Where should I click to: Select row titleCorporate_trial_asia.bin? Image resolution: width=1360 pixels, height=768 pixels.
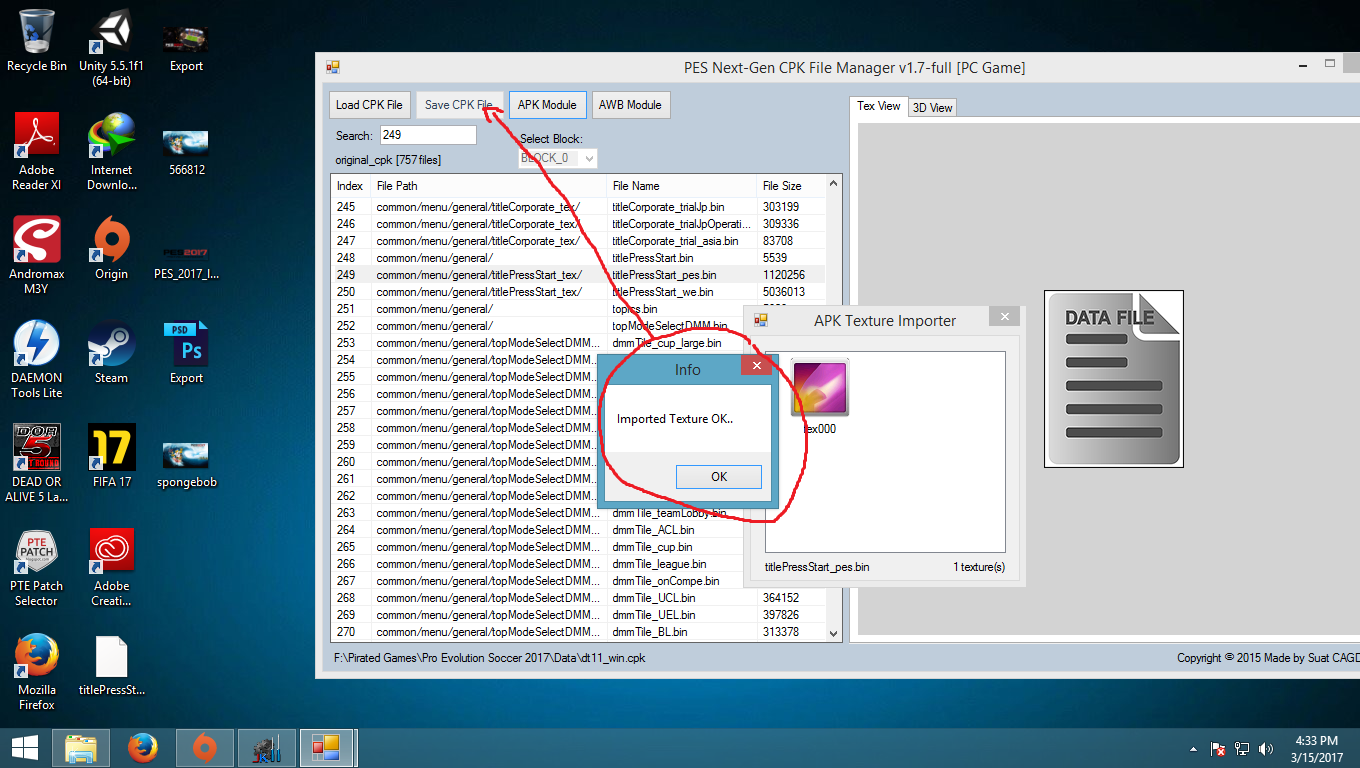579,241
